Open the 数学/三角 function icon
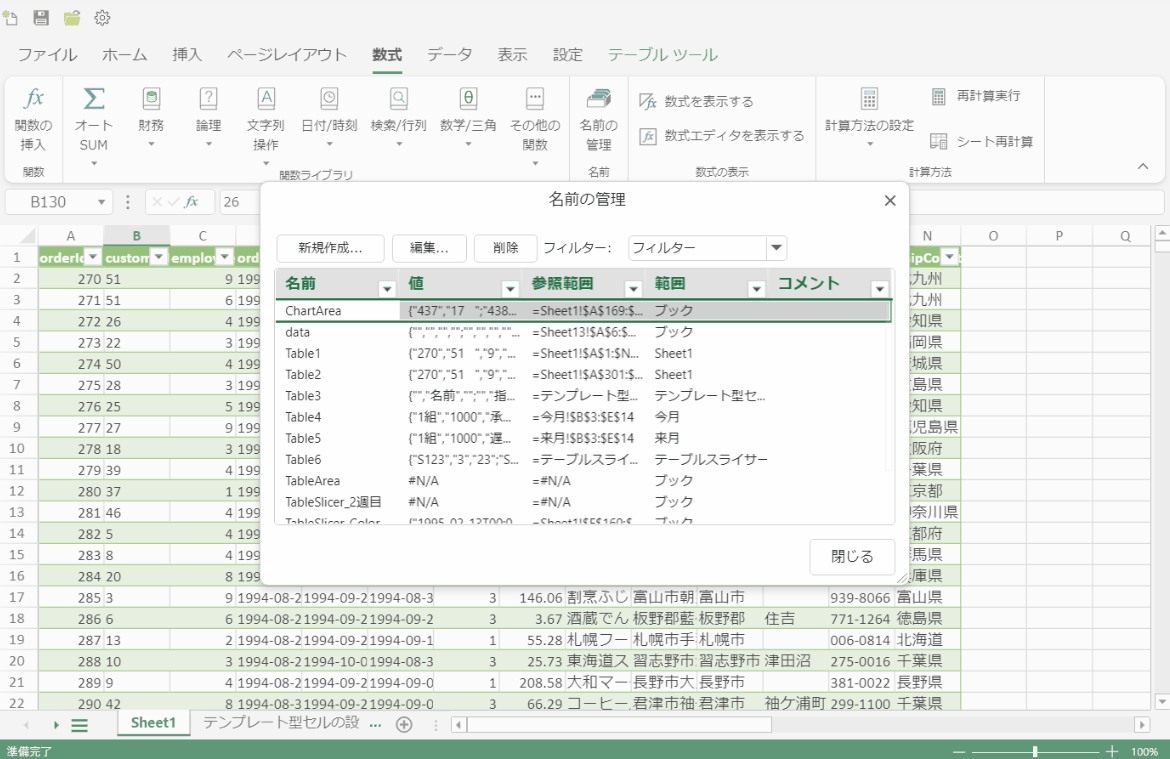The image size is (1170, 759). click(468, 98)
